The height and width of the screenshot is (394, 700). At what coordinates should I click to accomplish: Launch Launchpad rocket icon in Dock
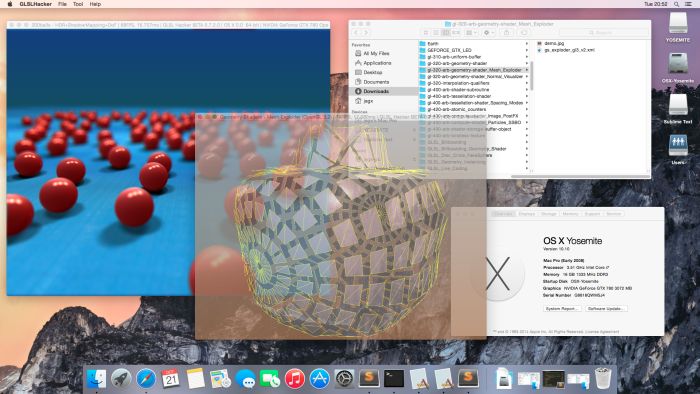coord(121,379)
